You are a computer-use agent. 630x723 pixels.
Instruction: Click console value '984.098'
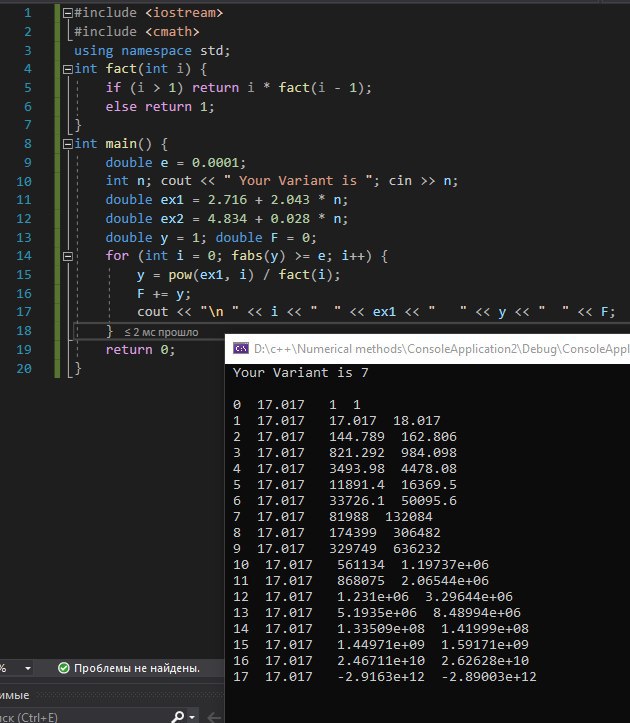(x=429, y=453)
